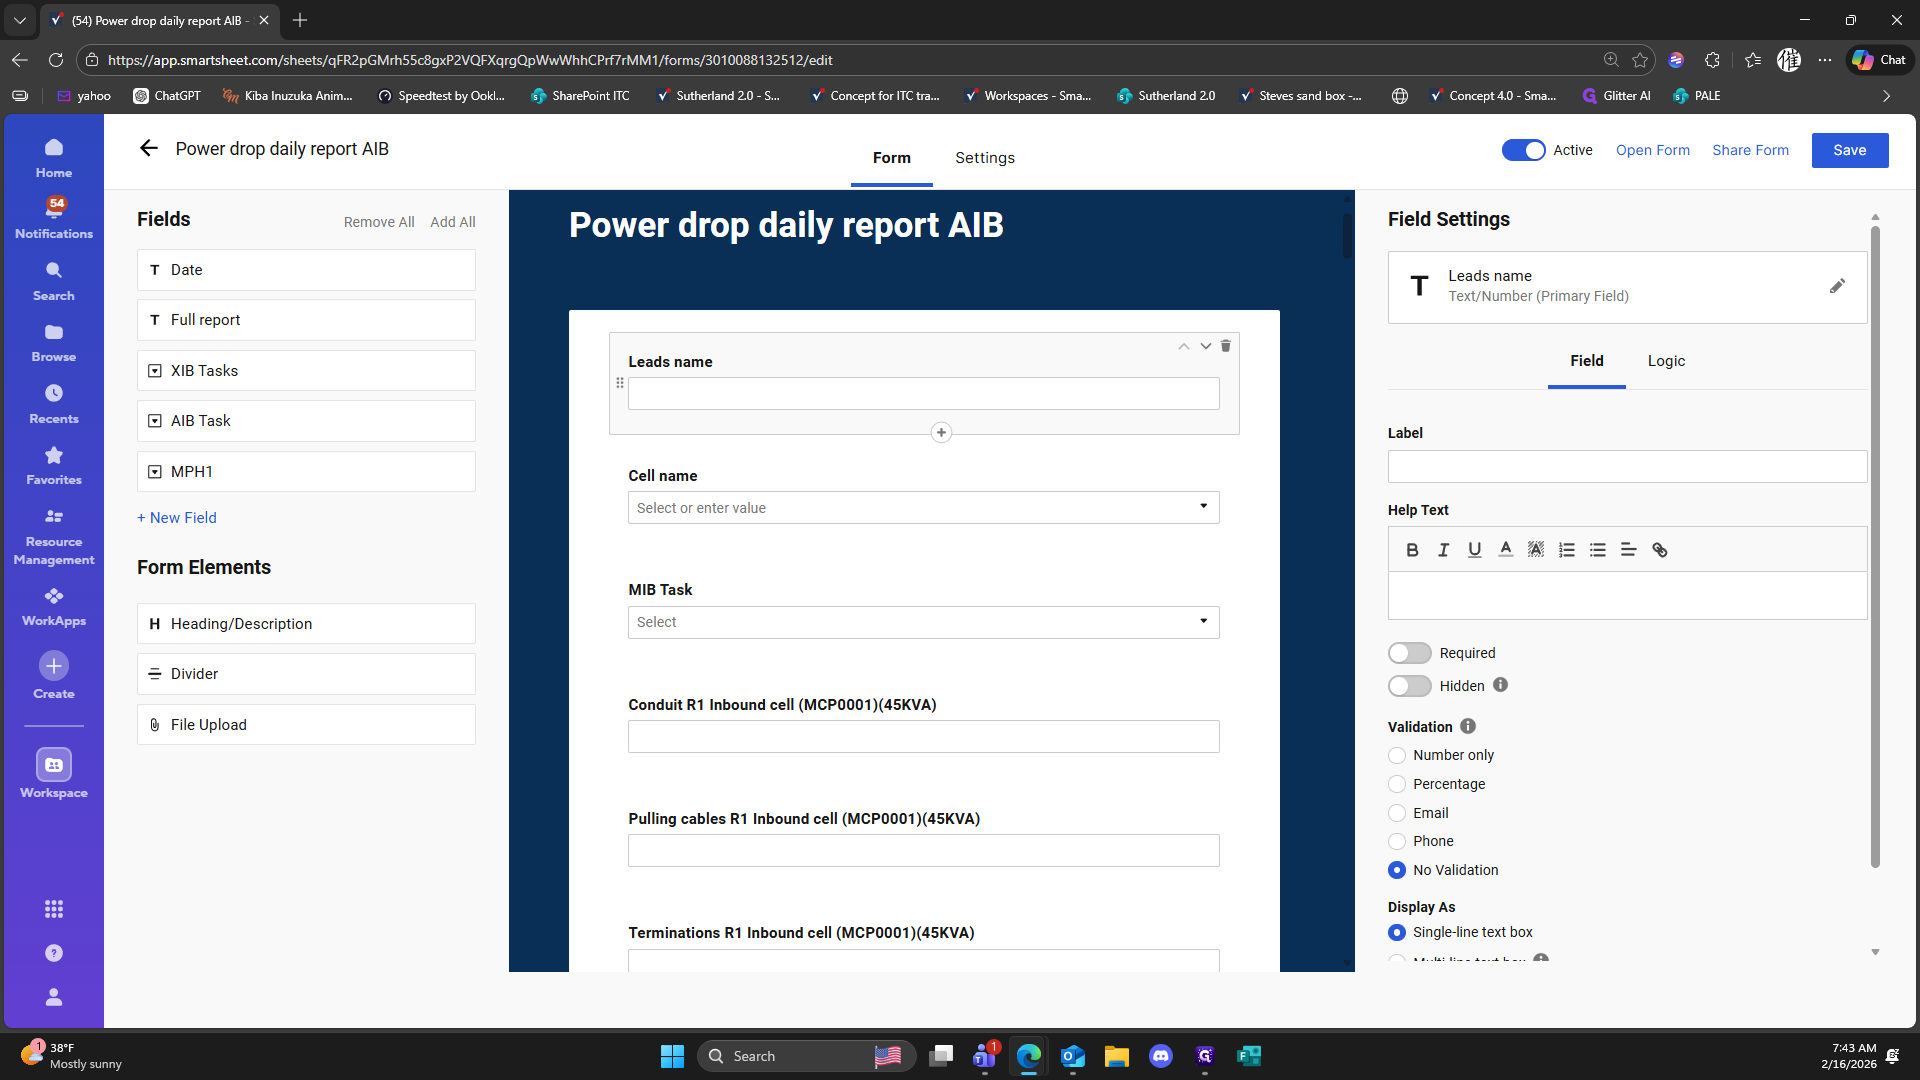Click the pencil edit icon for Leads name
Screen dimensions: 1920x1080
[1837, 286]
